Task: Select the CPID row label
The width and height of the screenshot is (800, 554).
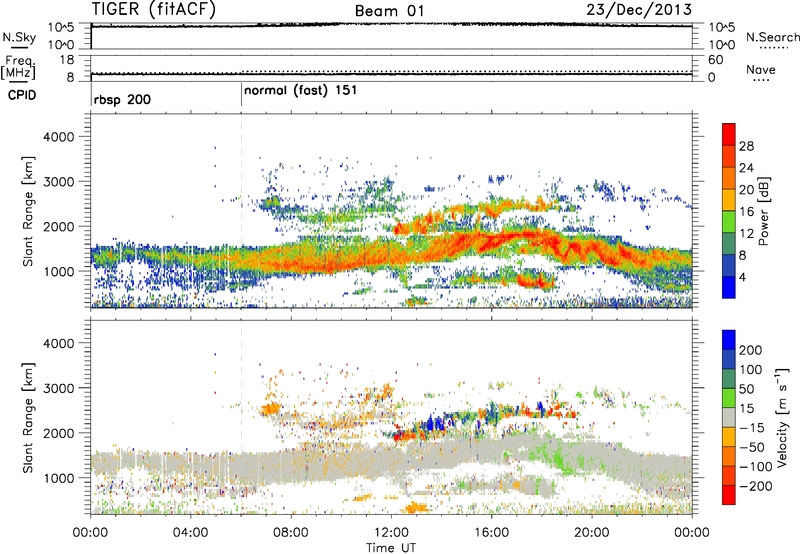Action: tap(22, 95)
